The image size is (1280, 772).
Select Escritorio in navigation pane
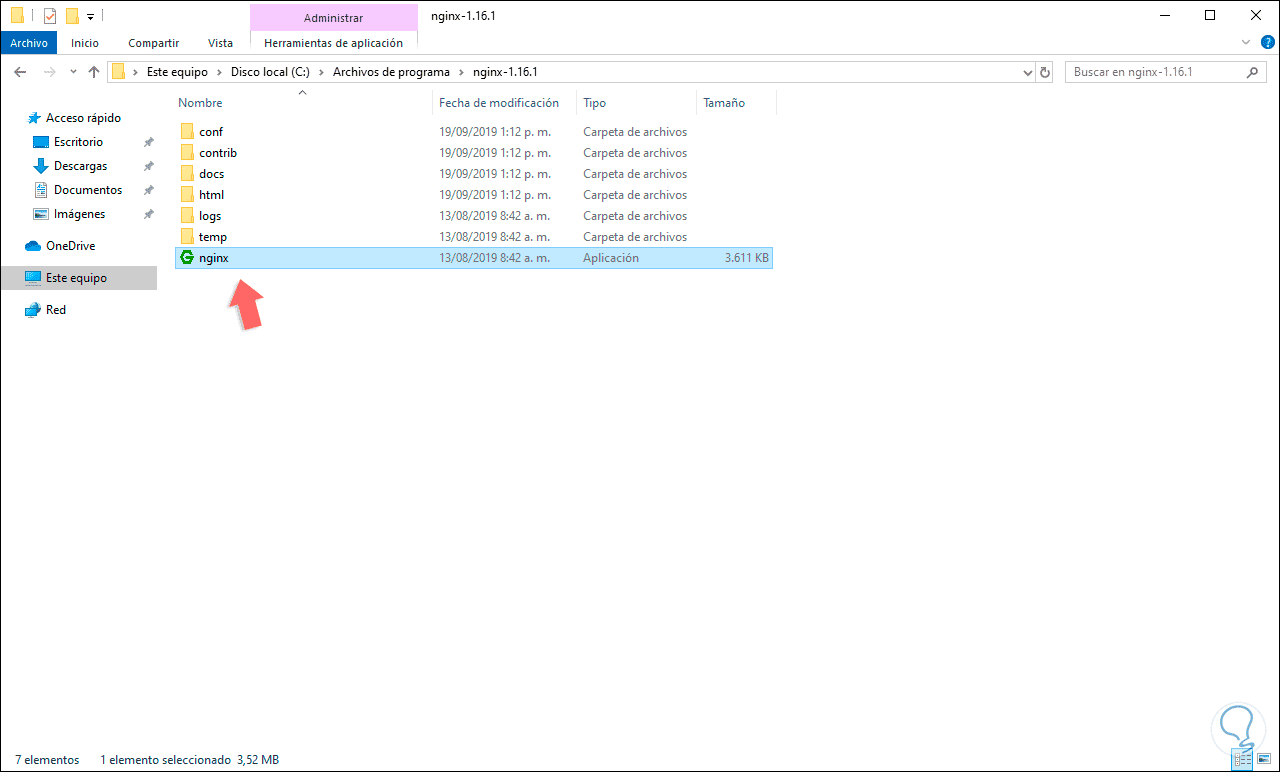tap(78, 142)
